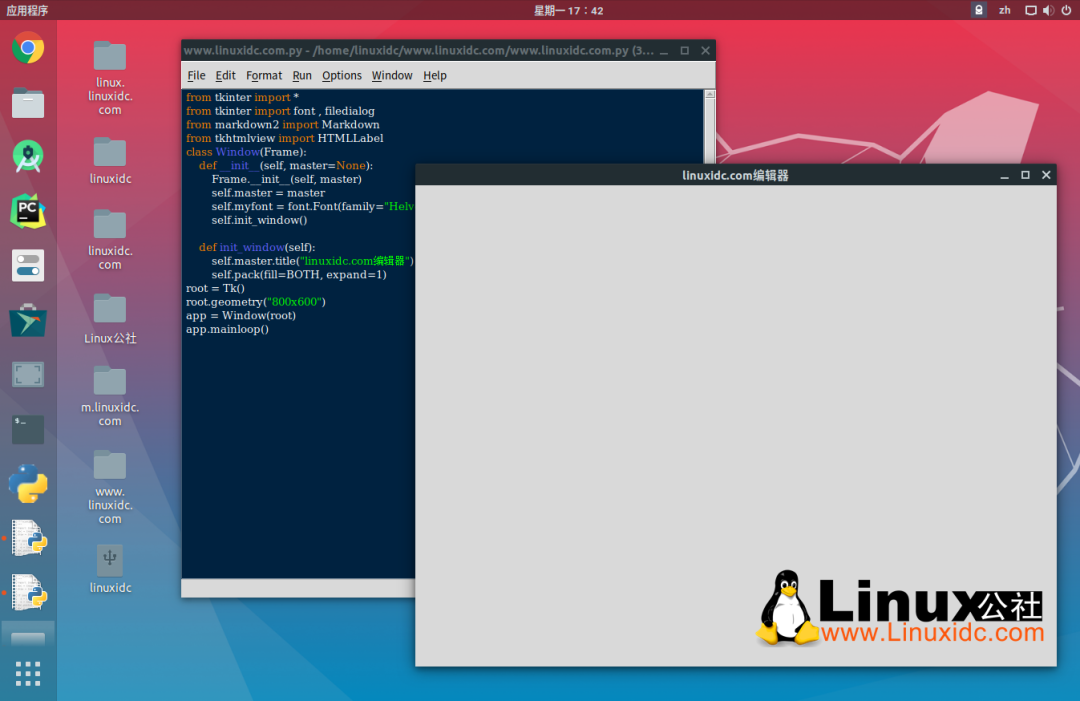Expand the Options menu
Viewport: 1080px width, 701px height.
(x=342, y=76)
